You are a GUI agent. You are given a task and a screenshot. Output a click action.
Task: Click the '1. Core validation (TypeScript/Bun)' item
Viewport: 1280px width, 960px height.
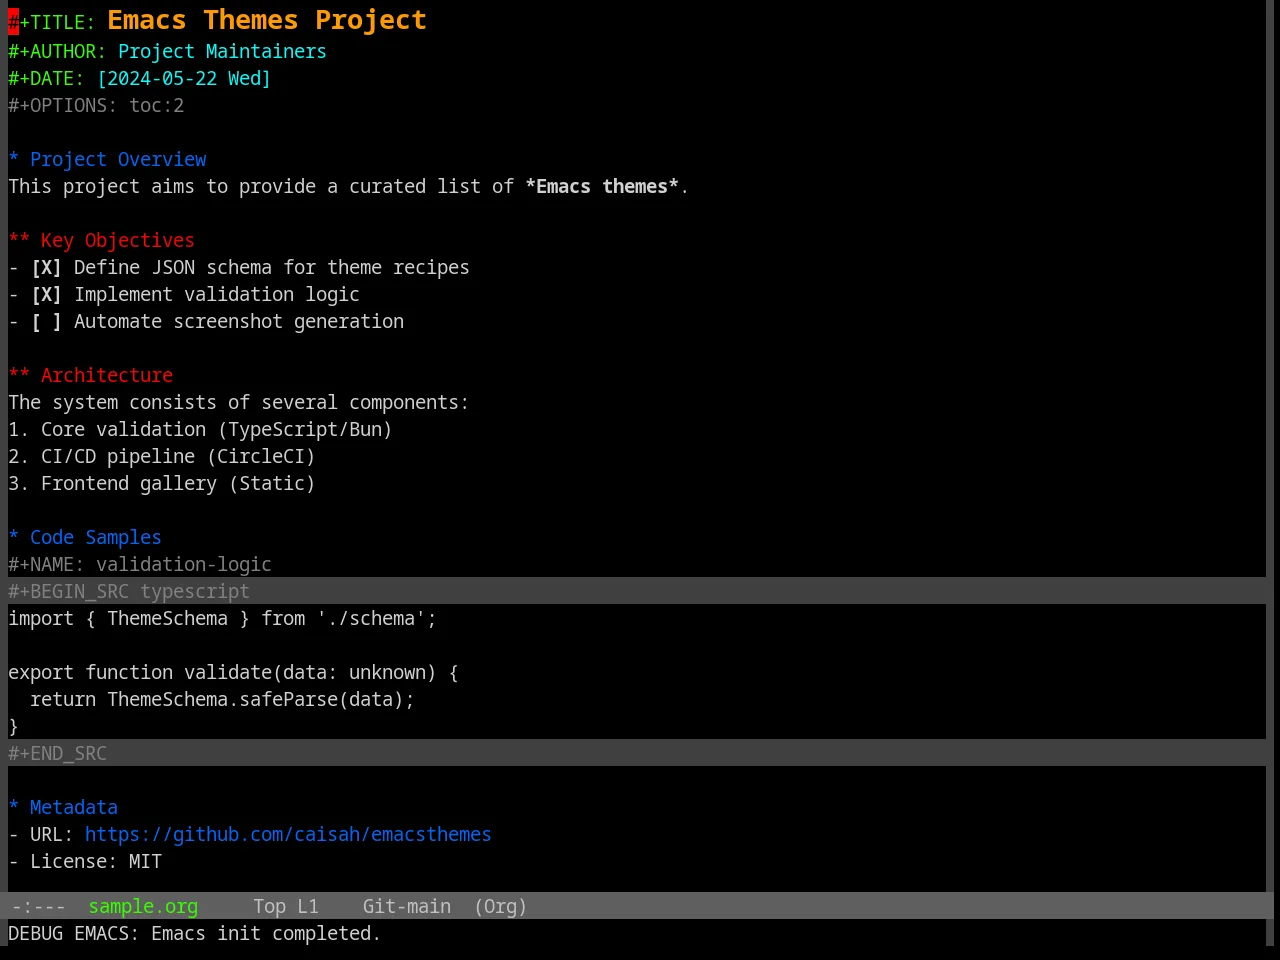point(200,429)
